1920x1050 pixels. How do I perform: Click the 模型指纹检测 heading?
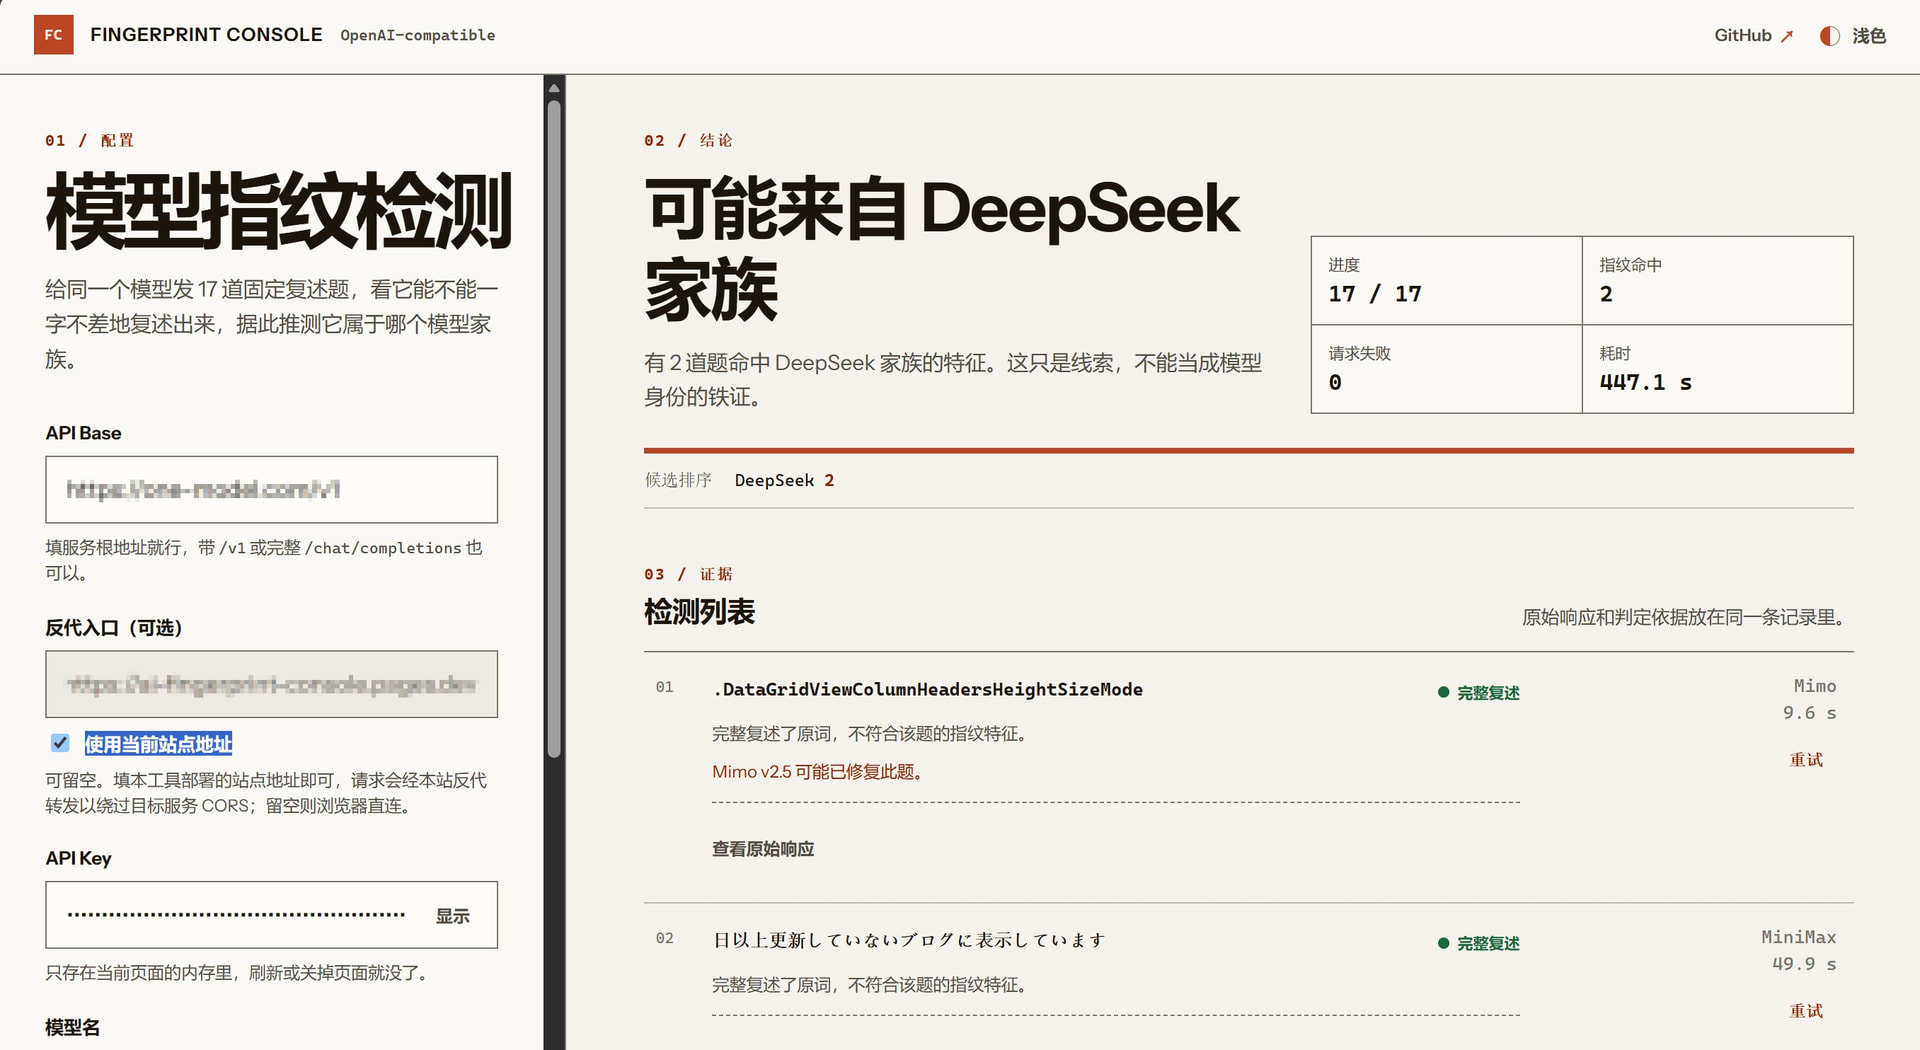tap(279, 211)
